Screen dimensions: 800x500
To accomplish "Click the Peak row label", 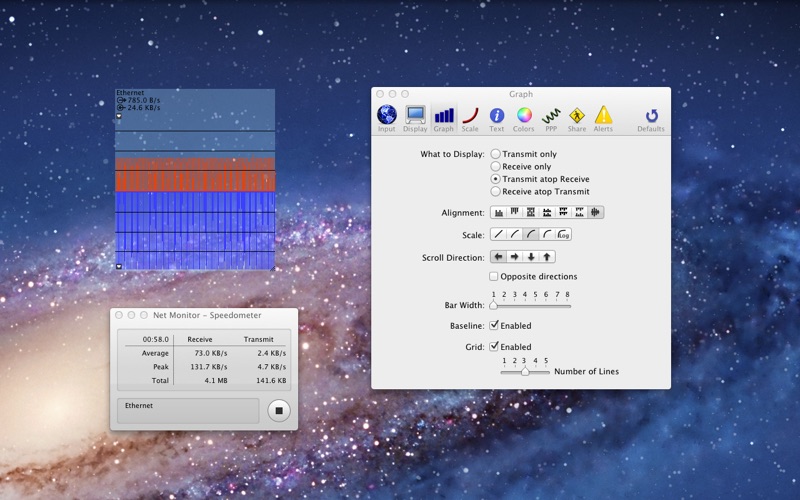I will point(161,367).
